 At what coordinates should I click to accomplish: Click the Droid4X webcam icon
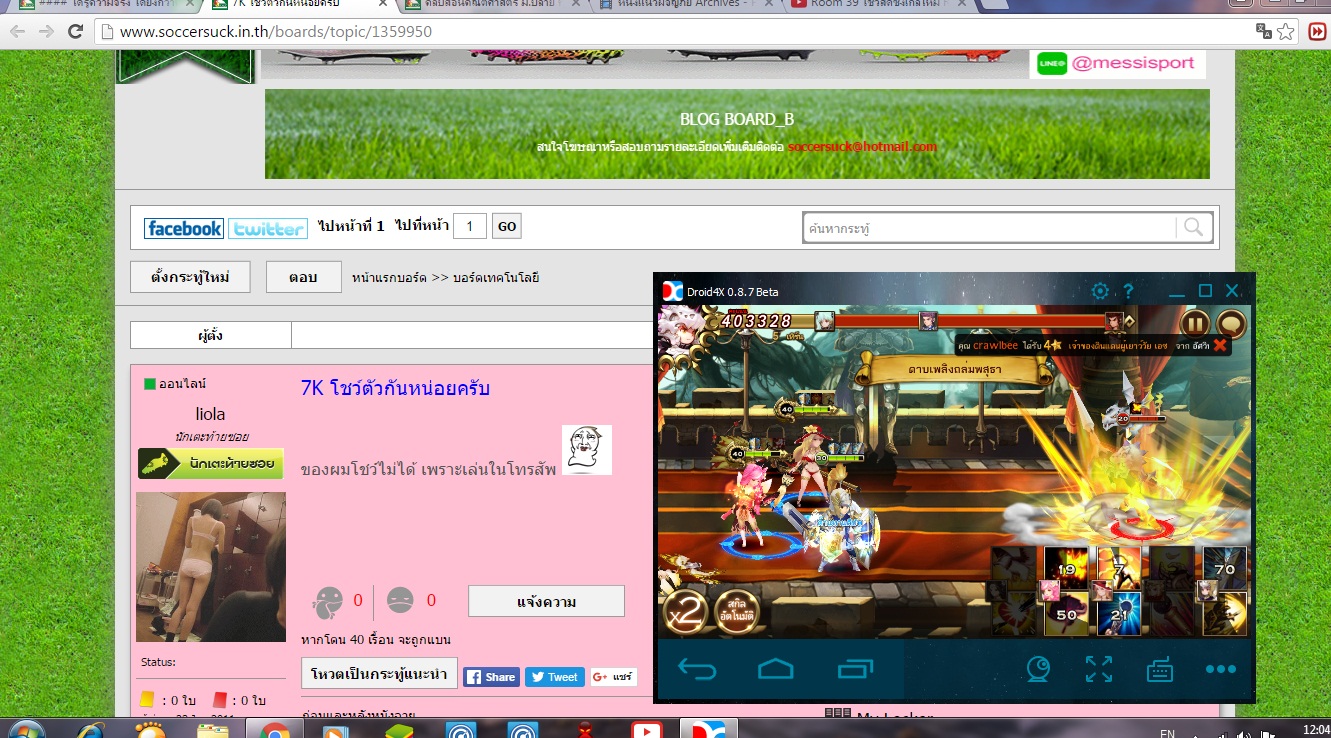coord(1039,670)
